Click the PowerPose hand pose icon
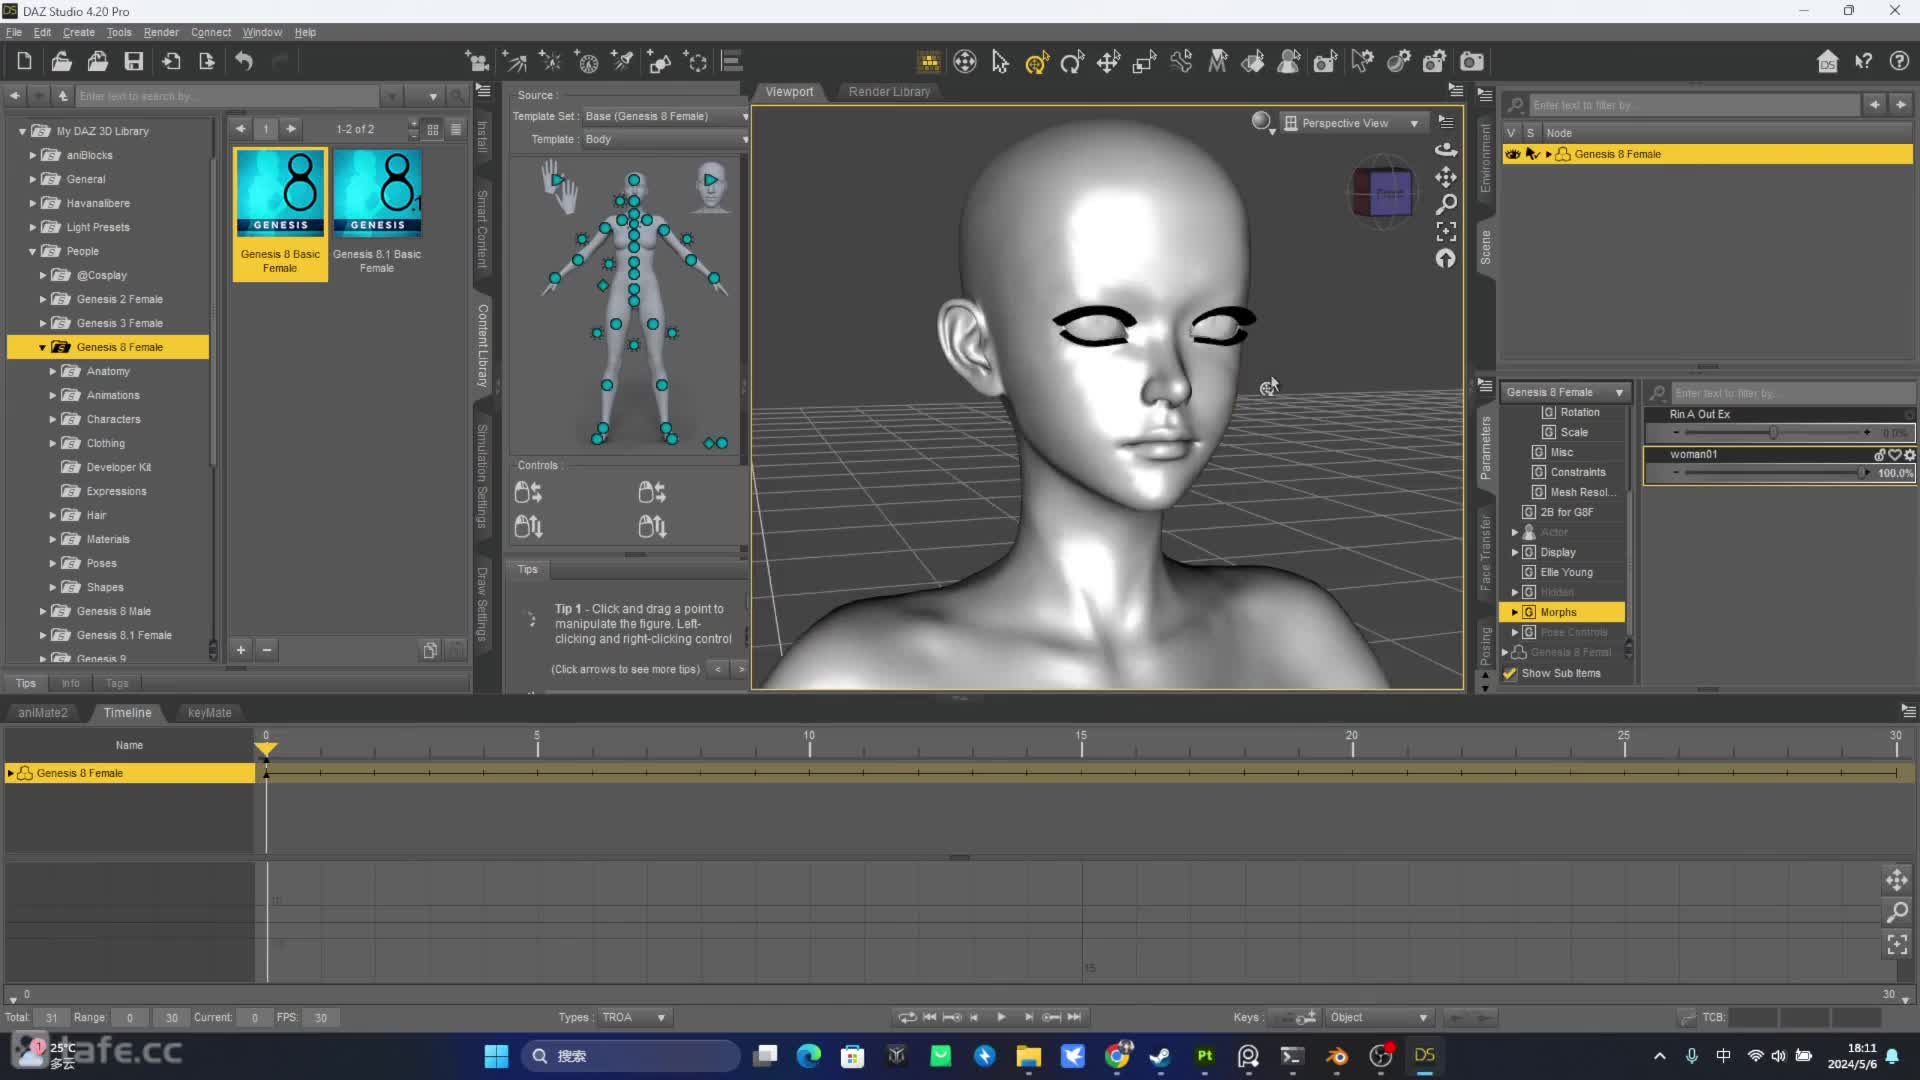1920x1080 pixels. pyautogui.click(x=560, y=186)
